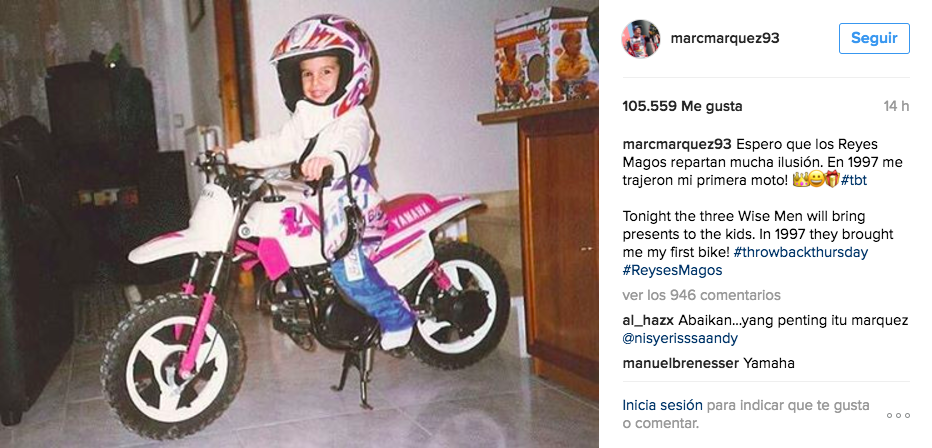Expand ver los 946 comentarios
This screenshot has width=932, height=448.
tap(701, 295)
